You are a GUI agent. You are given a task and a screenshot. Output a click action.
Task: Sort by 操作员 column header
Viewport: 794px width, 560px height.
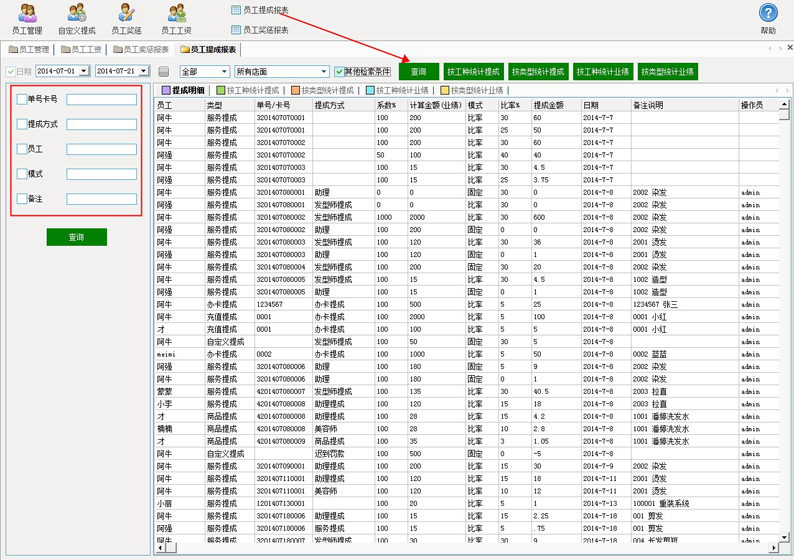759,105
